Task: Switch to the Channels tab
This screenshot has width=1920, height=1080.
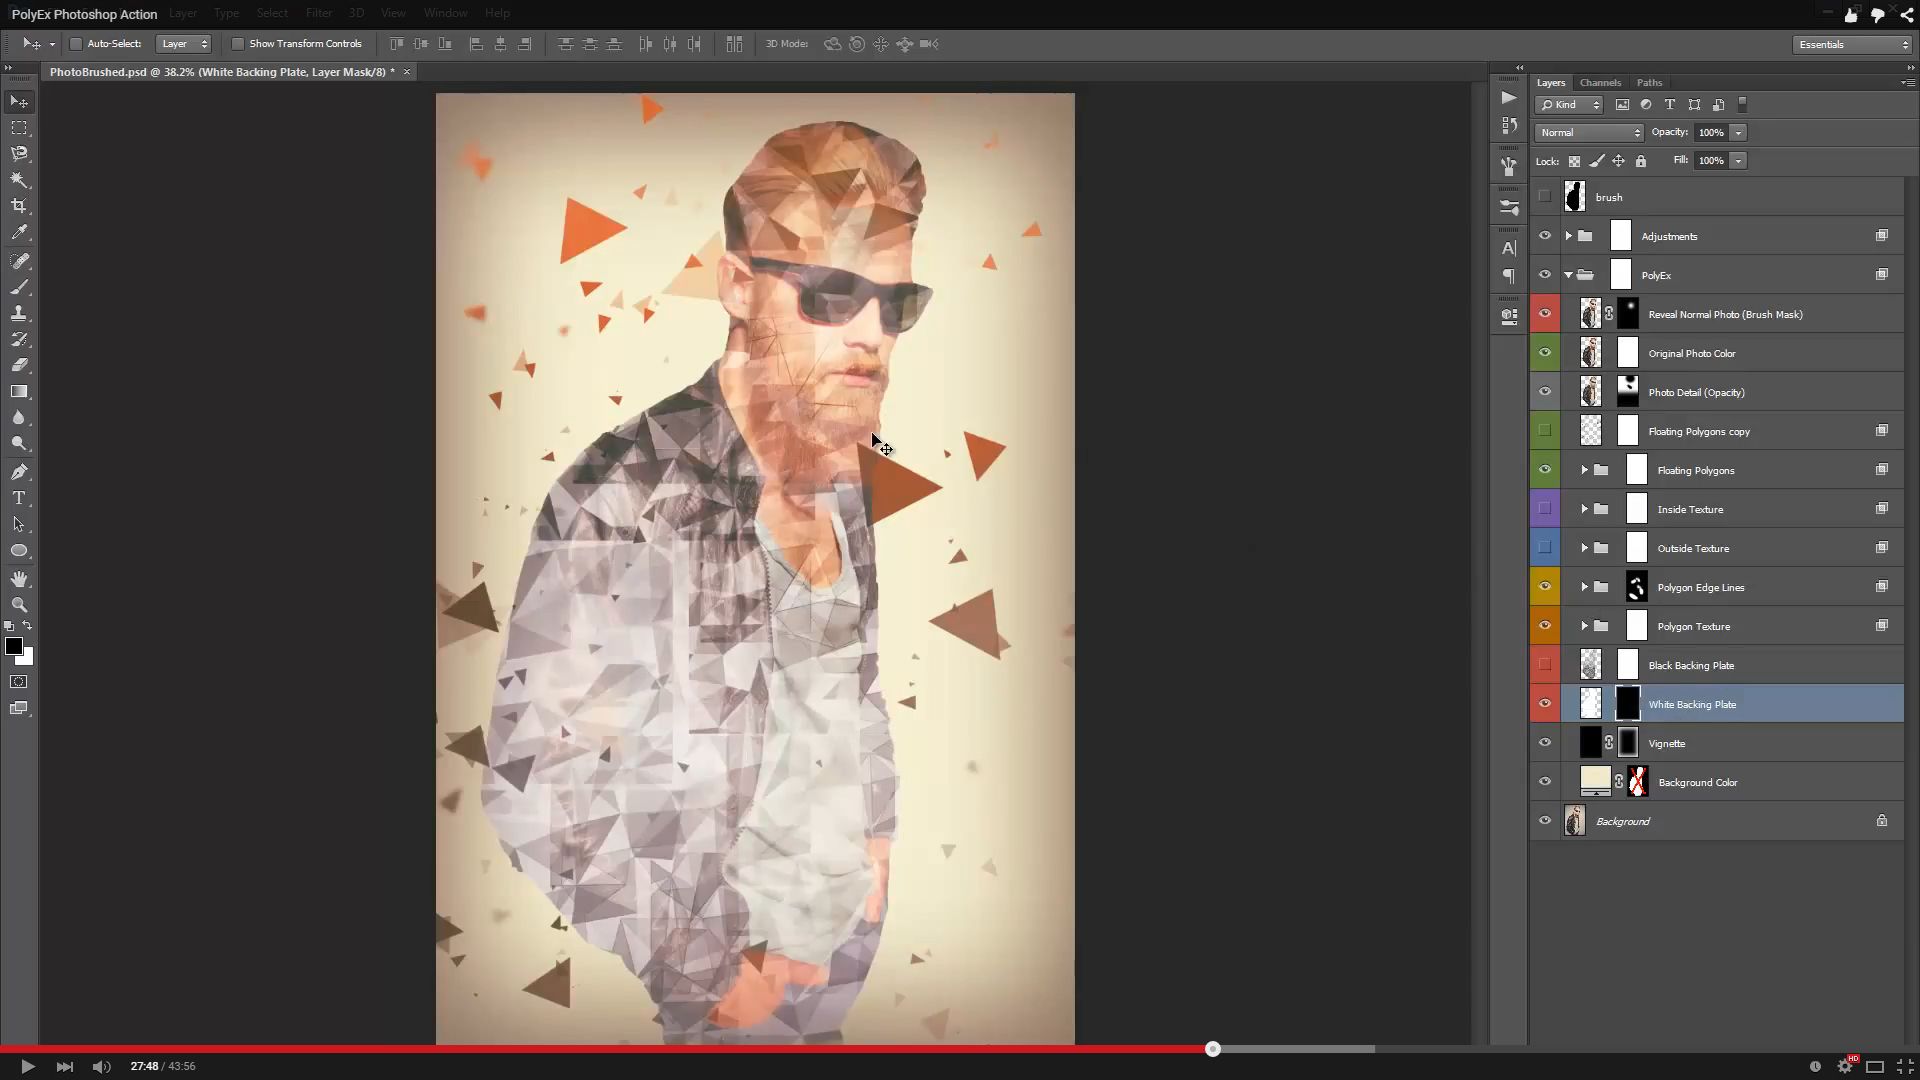Action: [1600, 82]
